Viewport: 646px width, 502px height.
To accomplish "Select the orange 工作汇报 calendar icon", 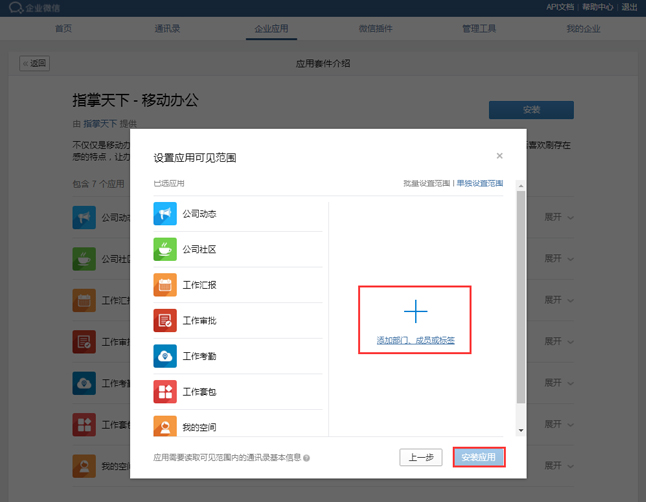I will click(x=165, y=285).
